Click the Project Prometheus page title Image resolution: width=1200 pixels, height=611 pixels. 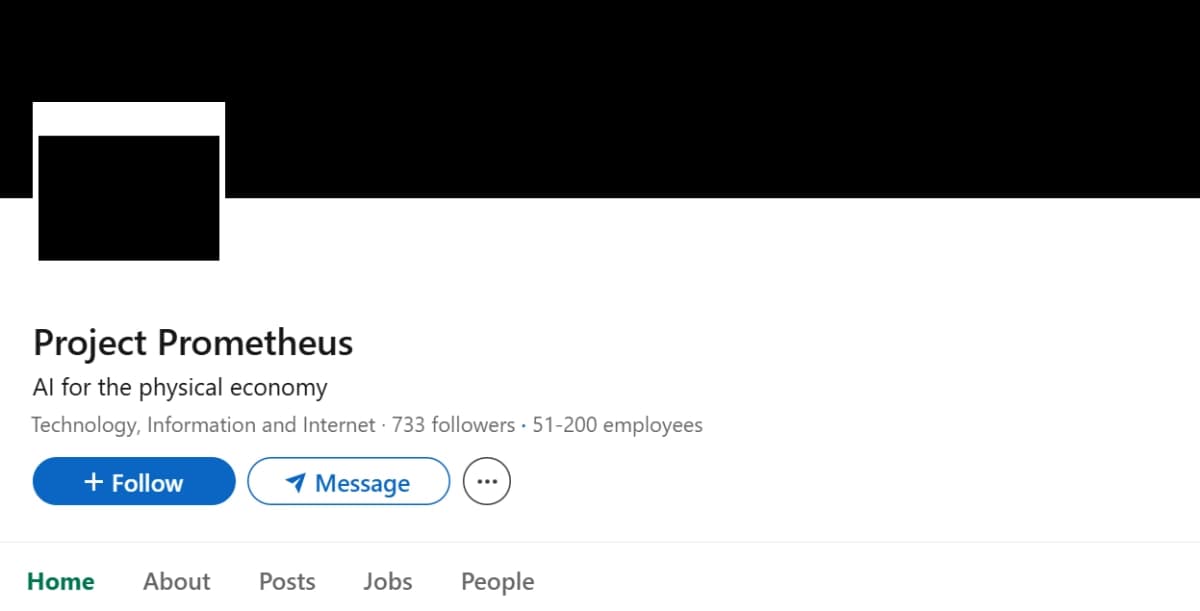(193, 343)
